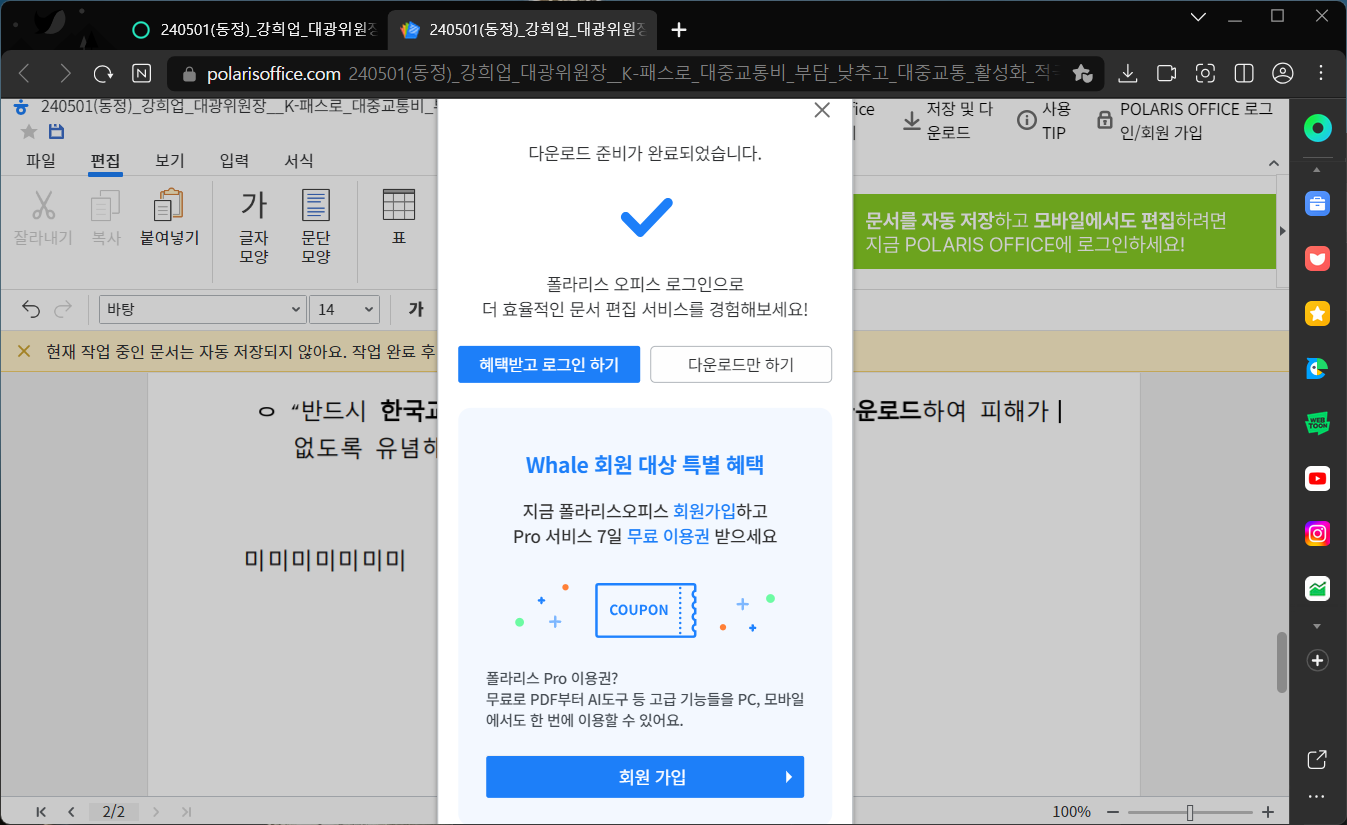Open the Instagram sidebar icon
This screenshot has height=825, width=1347.
(x=1318, y=534)
